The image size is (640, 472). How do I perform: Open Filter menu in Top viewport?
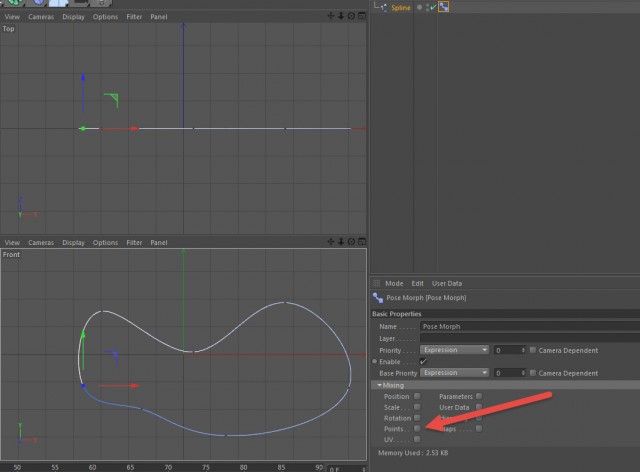pos(134,17)
